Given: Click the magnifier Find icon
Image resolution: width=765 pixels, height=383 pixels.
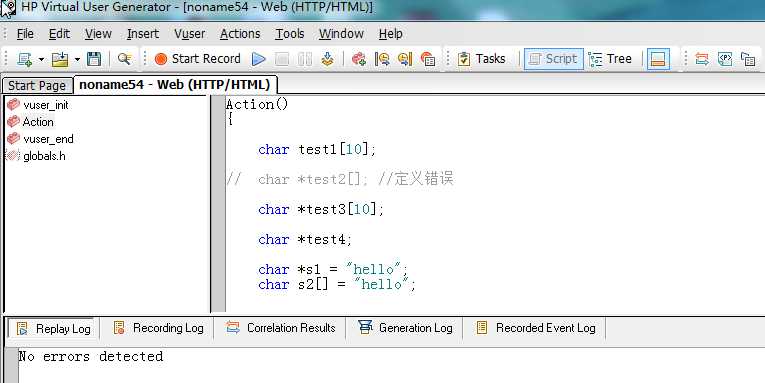Looking at the screenshot, I should (124, 59).
